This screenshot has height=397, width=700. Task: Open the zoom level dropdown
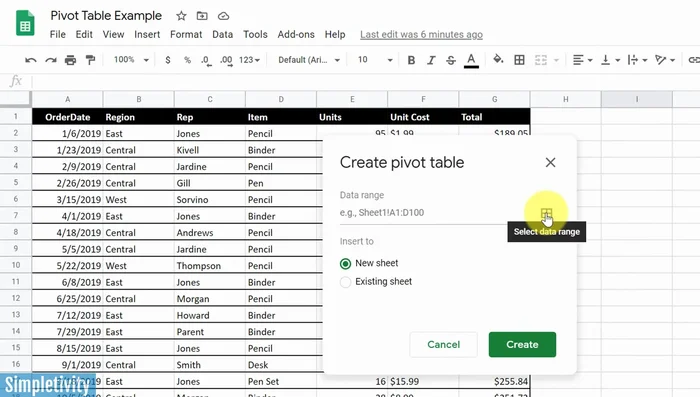(131, 60)
